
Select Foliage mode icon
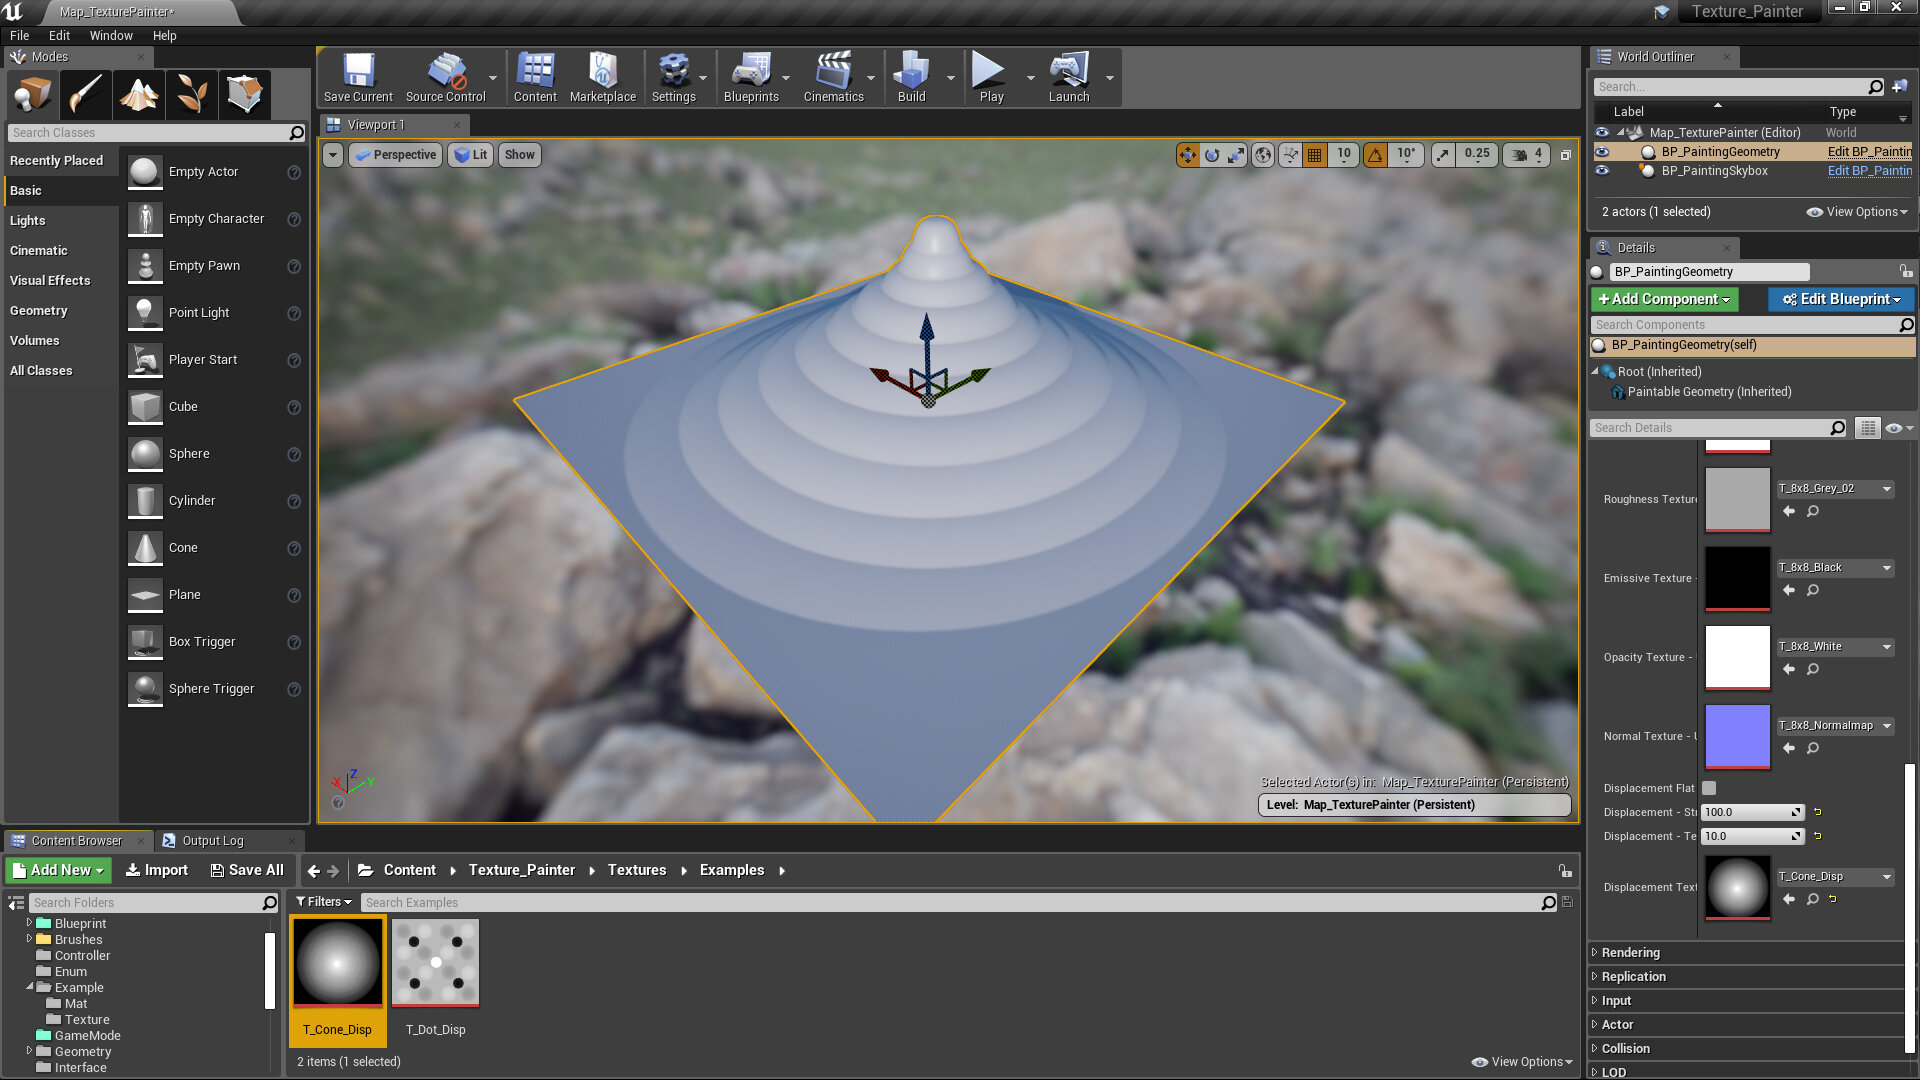tap(192, 95)
